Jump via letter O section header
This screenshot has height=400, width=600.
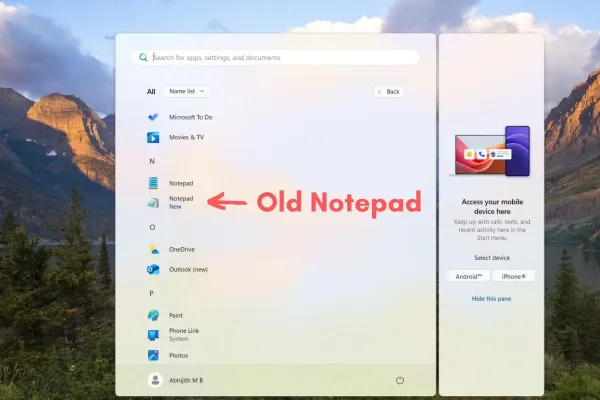(152, 227)
